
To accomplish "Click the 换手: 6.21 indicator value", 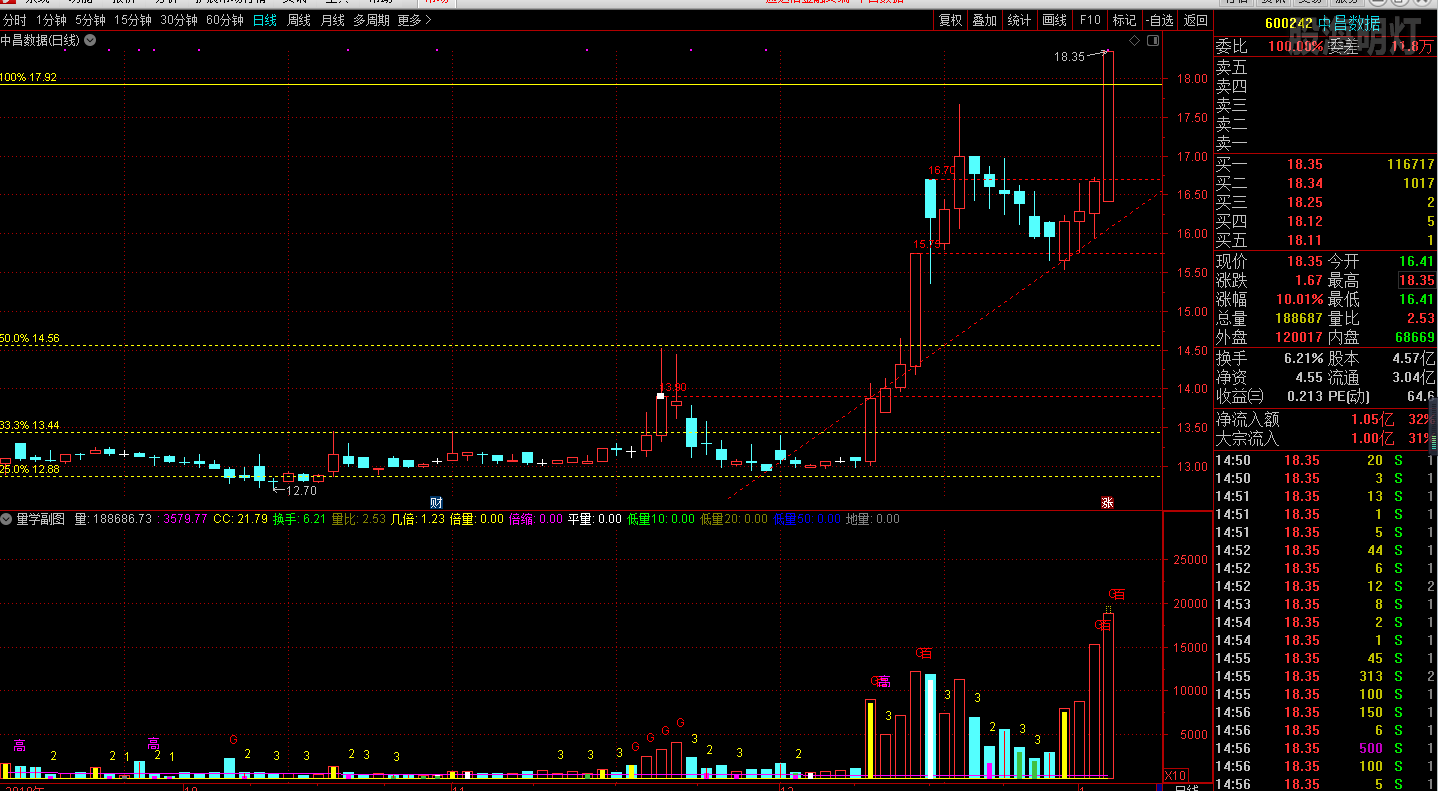I will click(299, 519).
